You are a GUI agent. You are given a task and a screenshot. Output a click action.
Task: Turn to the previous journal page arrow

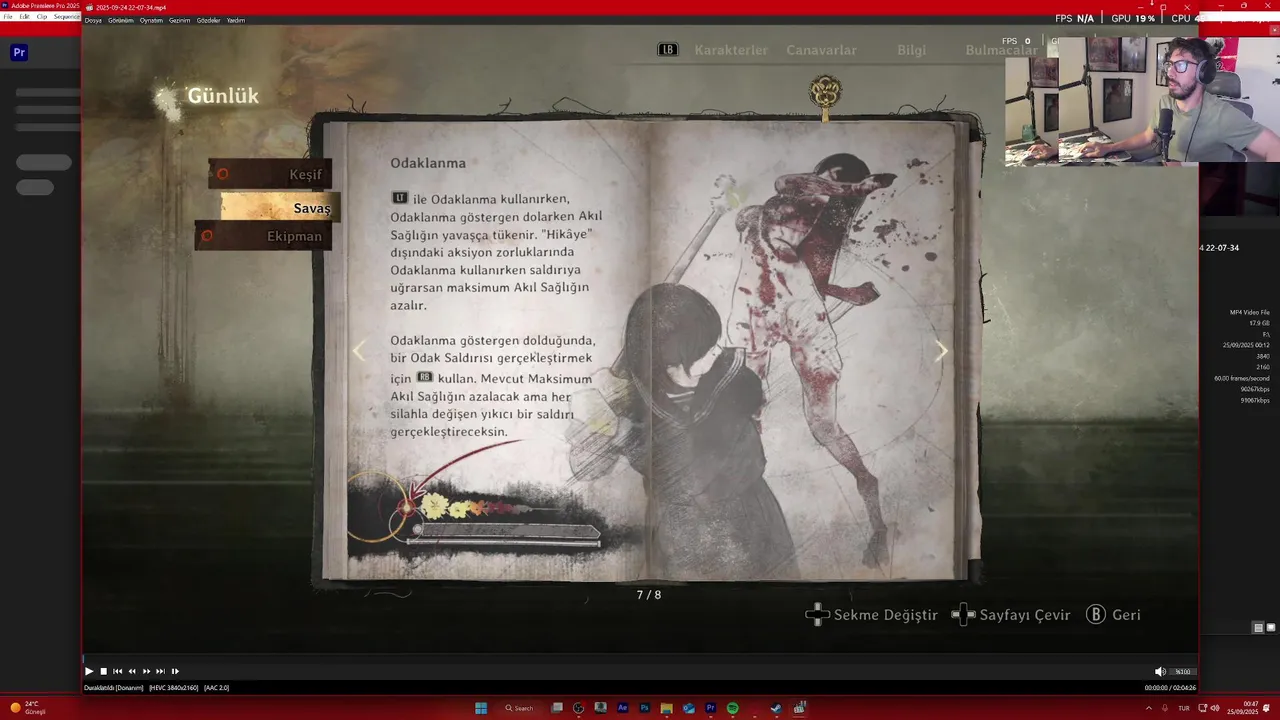359,351
